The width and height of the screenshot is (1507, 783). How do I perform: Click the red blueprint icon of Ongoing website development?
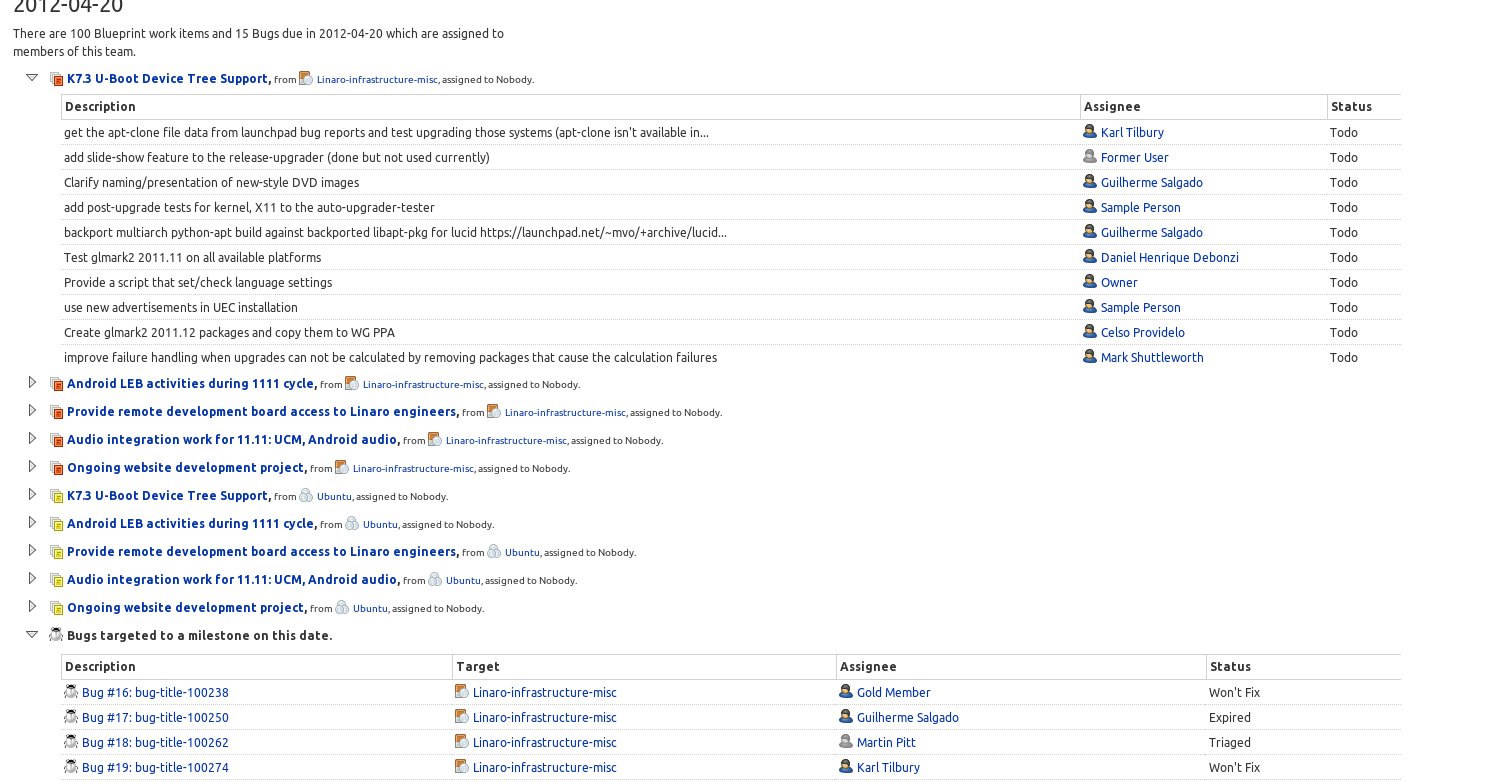(57, 469)
